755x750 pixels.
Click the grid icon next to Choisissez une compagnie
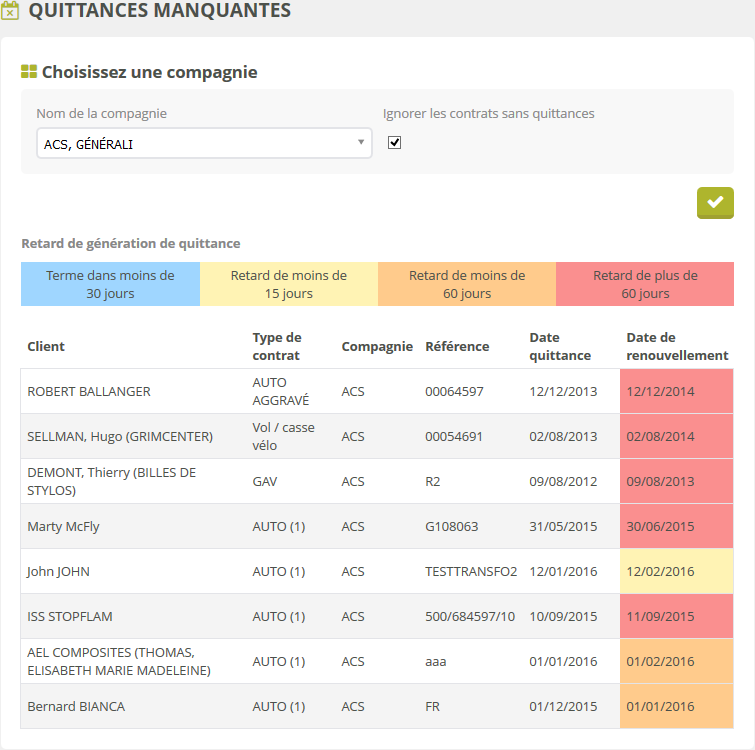point(29,72)
